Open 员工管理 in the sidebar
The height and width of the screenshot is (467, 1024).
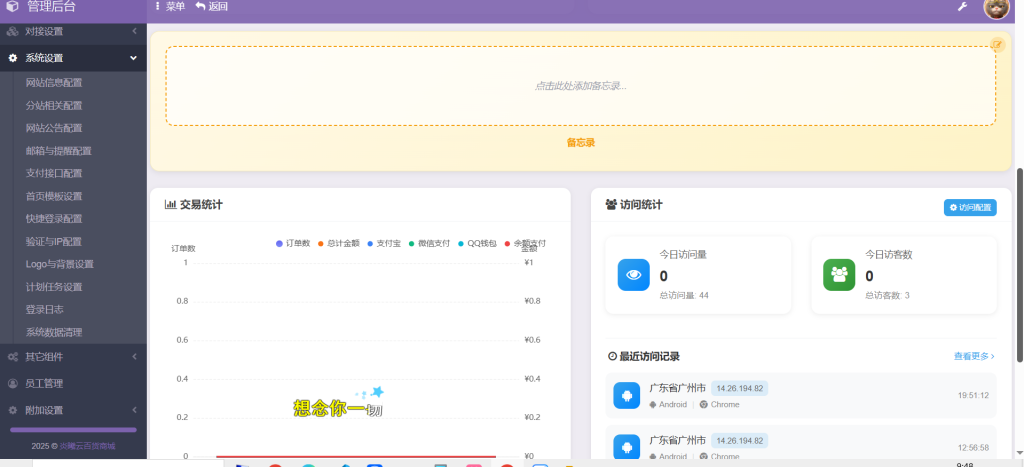73,384
